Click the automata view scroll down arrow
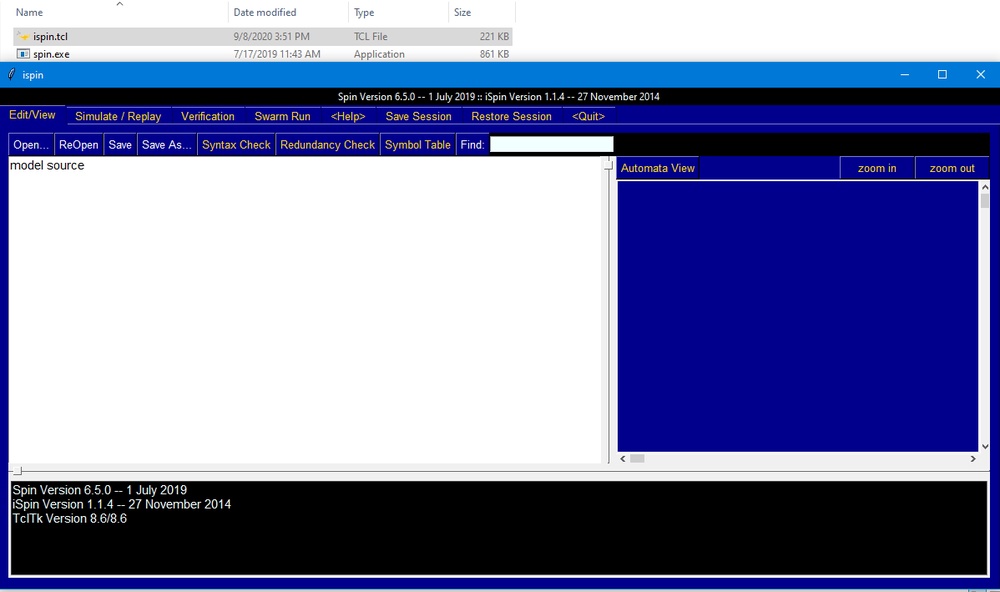This screenshot has width=1000, height=592. point(985,447)
